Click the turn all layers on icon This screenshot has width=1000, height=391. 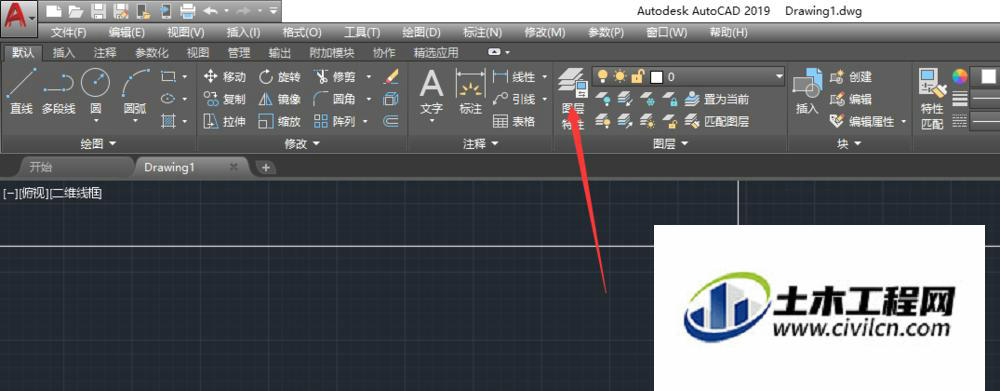603,121
